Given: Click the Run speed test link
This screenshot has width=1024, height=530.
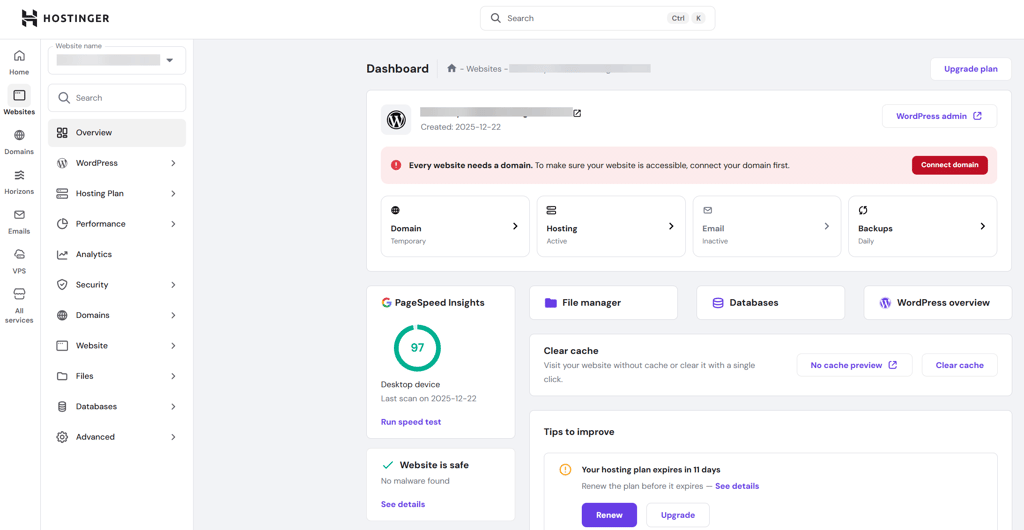Looking at the screenshot, I should 411,422.
